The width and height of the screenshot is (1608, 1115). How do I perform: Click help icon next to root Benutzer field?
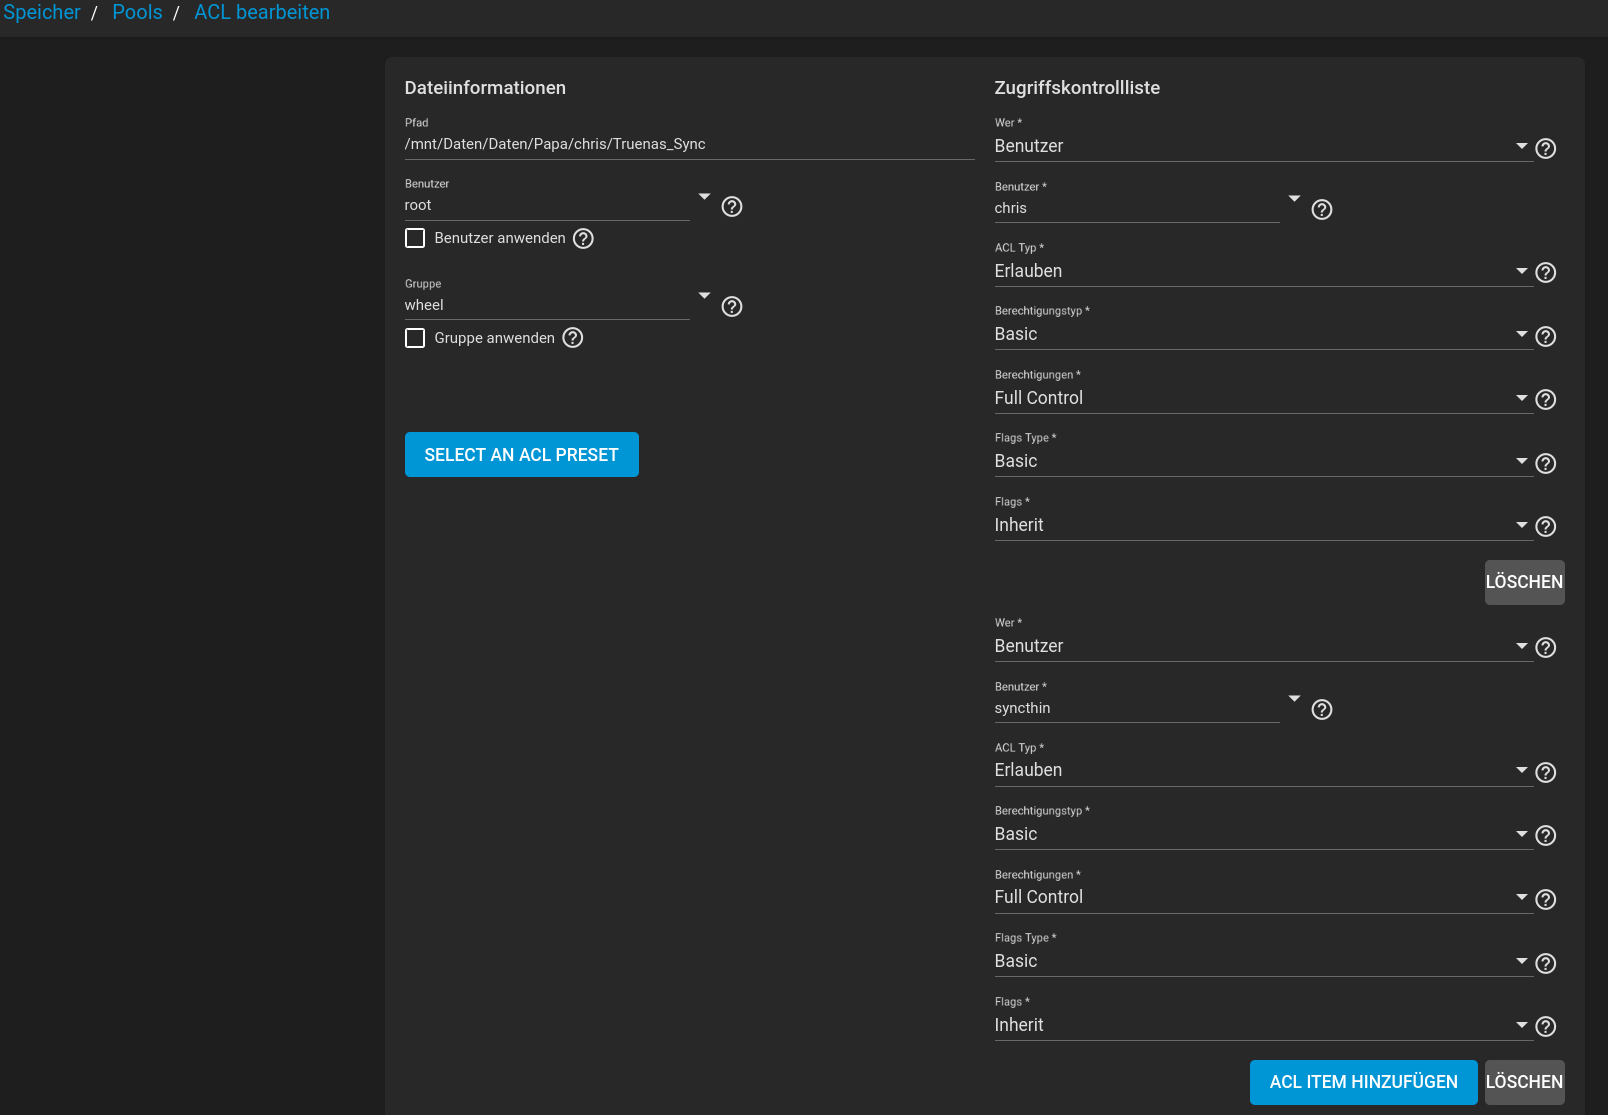pyautogui.click(x=732, y=207)
